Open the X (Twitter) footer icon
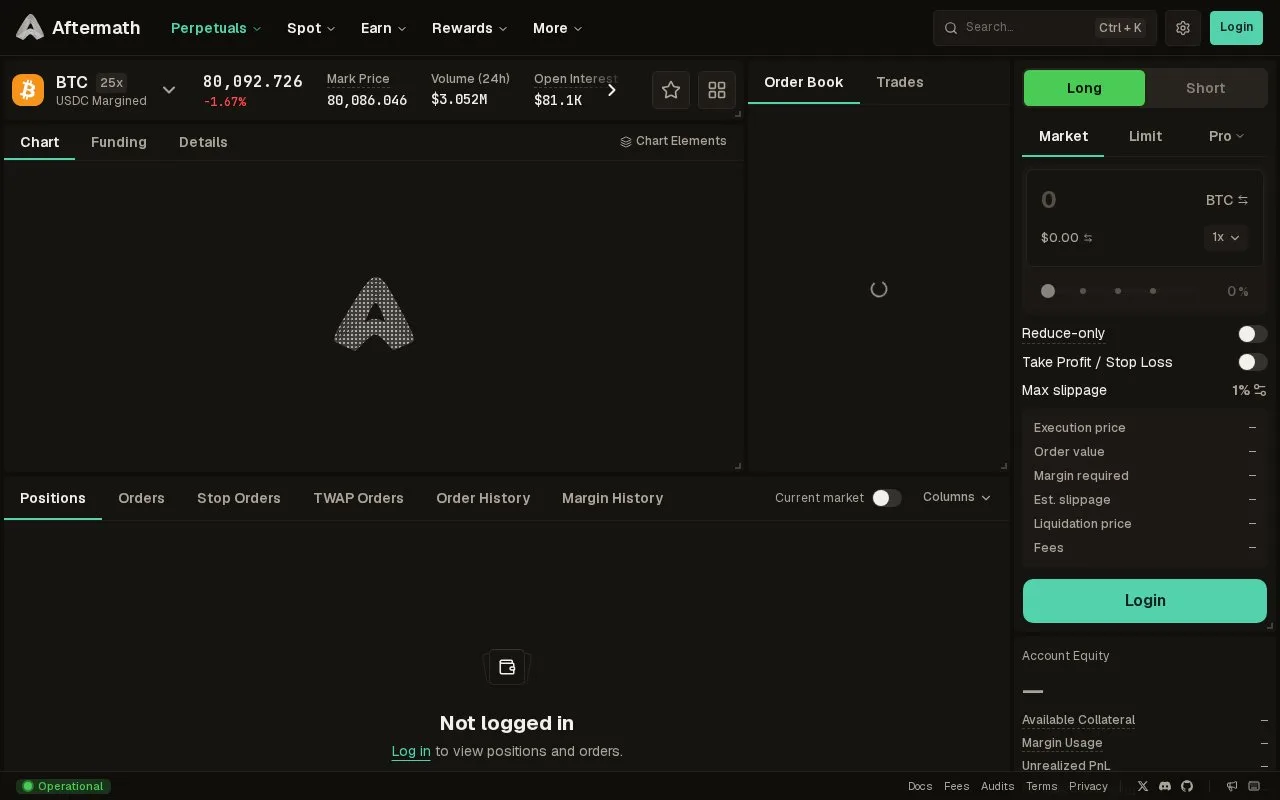This screenshot has width=1280, height=800. pyautogui.click(x=1143, y=786)
